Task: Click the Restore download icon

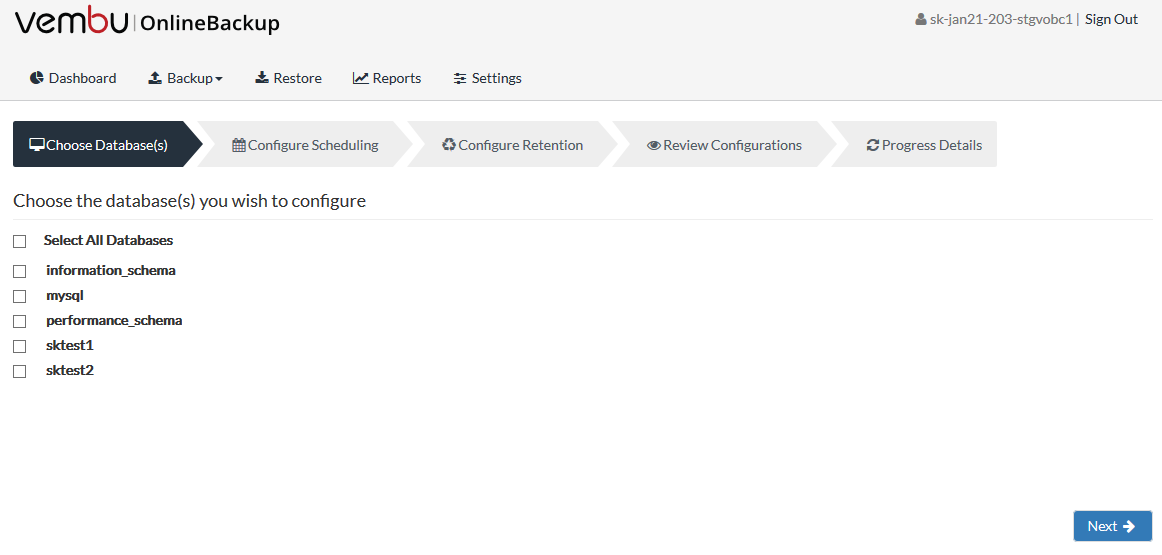Action: pos(262,78)
